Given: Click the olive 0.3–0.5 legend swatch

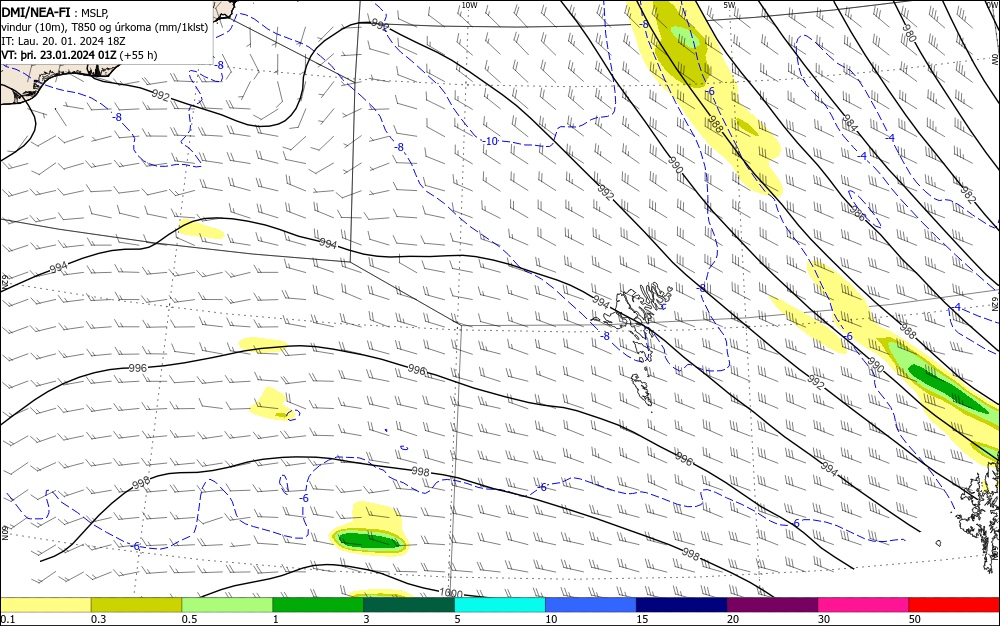Looking at the screenshot, I should coord(136,604).
